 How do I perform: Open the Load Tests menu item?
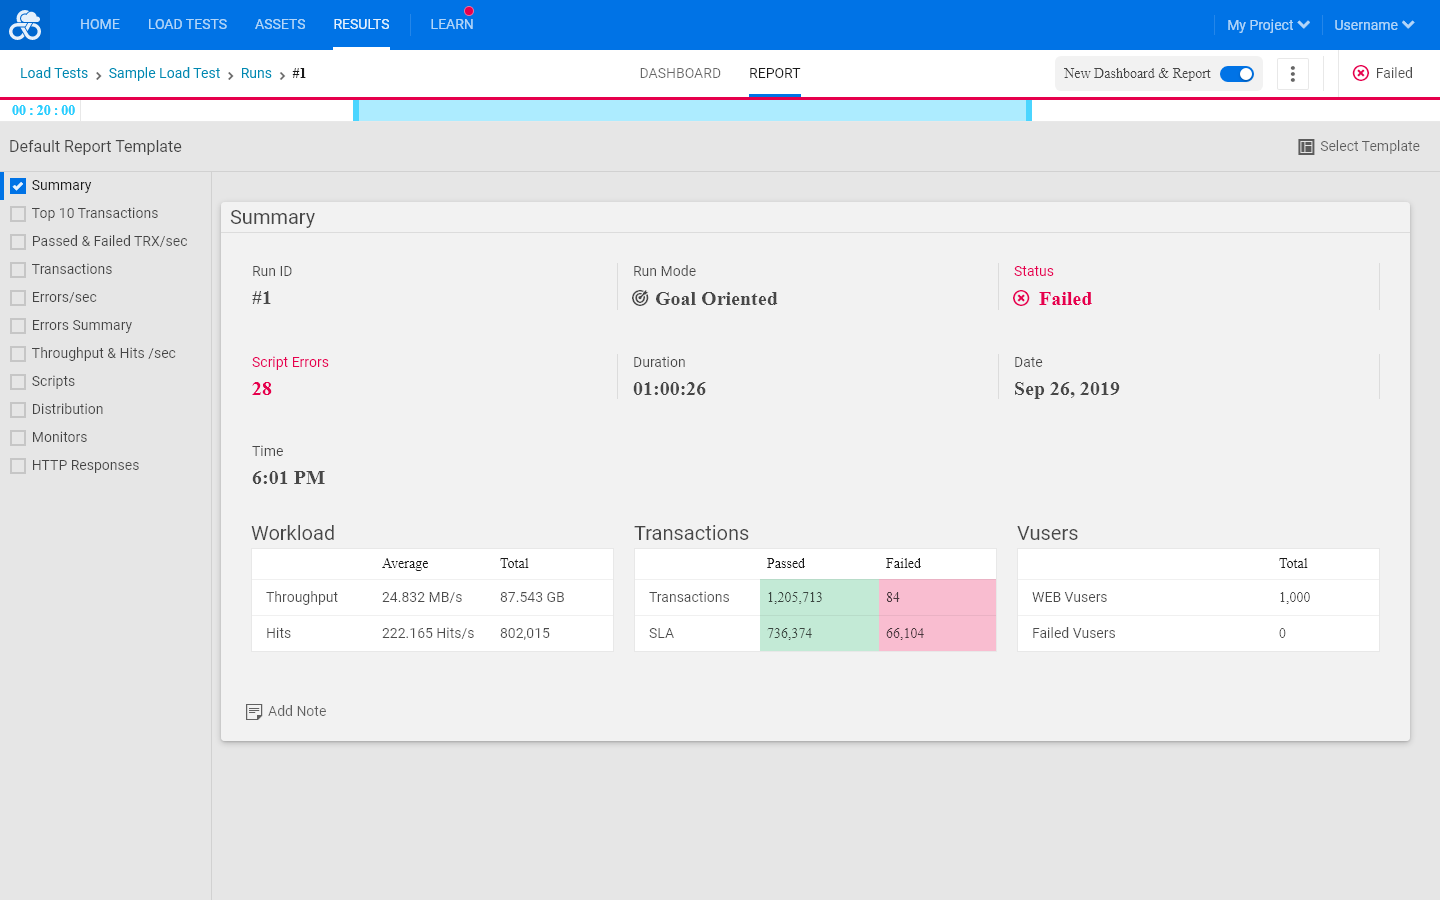(187, 24)
